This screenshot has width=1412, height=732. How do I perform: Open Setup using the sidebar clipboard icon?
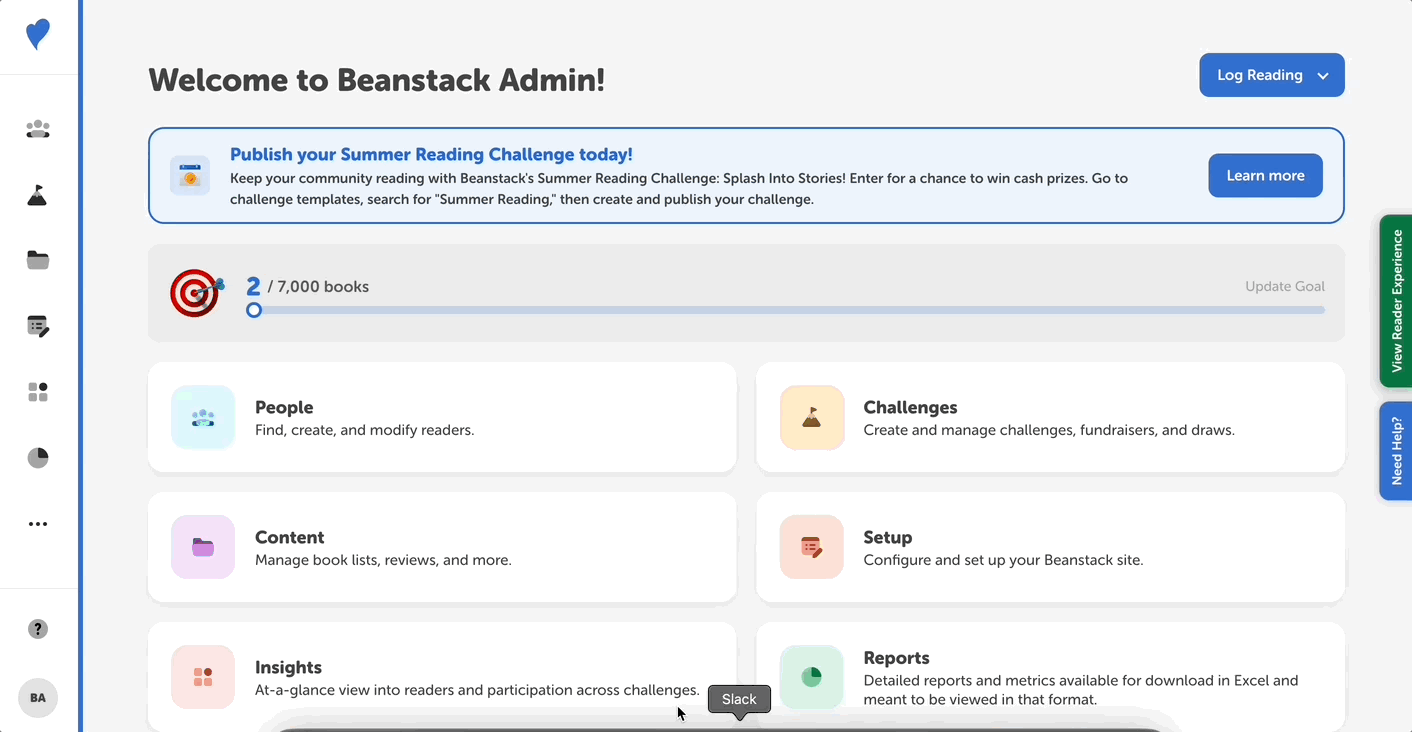(x=37, y=325)
